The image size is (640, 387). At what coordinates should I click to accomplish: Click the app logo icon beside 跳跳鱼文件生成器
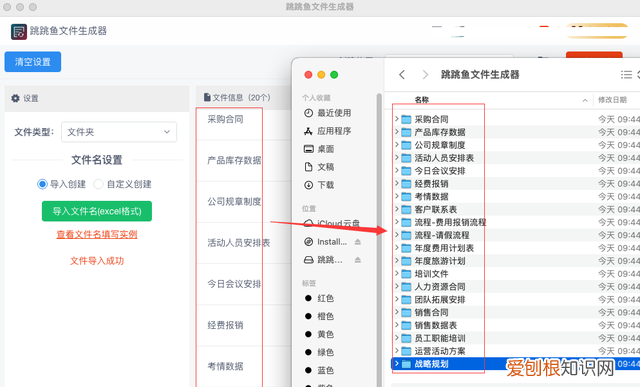coord(19,31)
